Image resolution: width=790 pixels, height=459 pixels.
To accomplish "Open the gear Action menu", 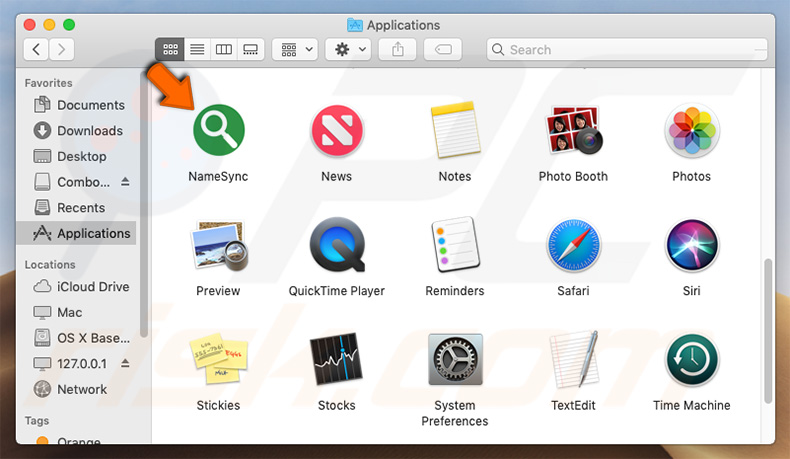I will [x=348, y=49].
